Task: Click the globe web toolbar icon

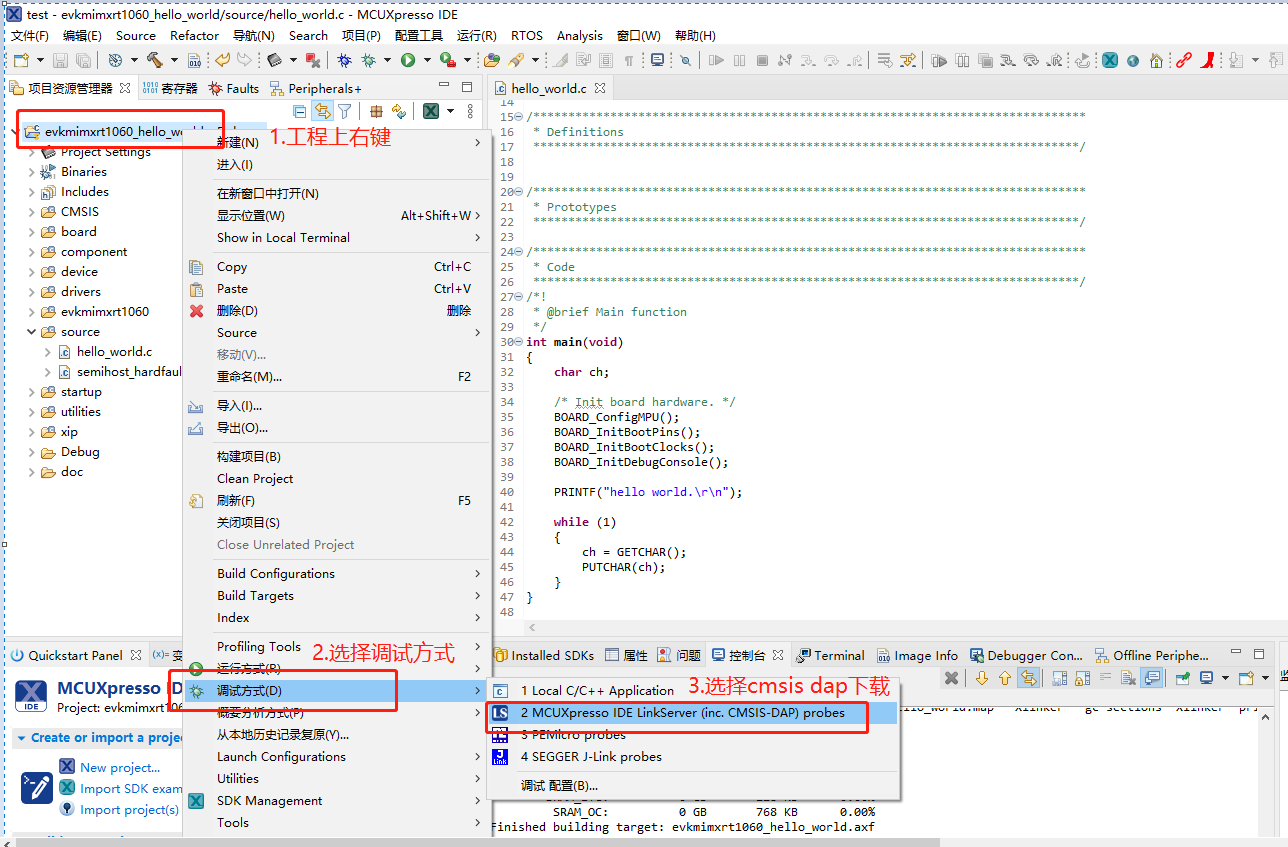Action: click(x=1133, y=60)
